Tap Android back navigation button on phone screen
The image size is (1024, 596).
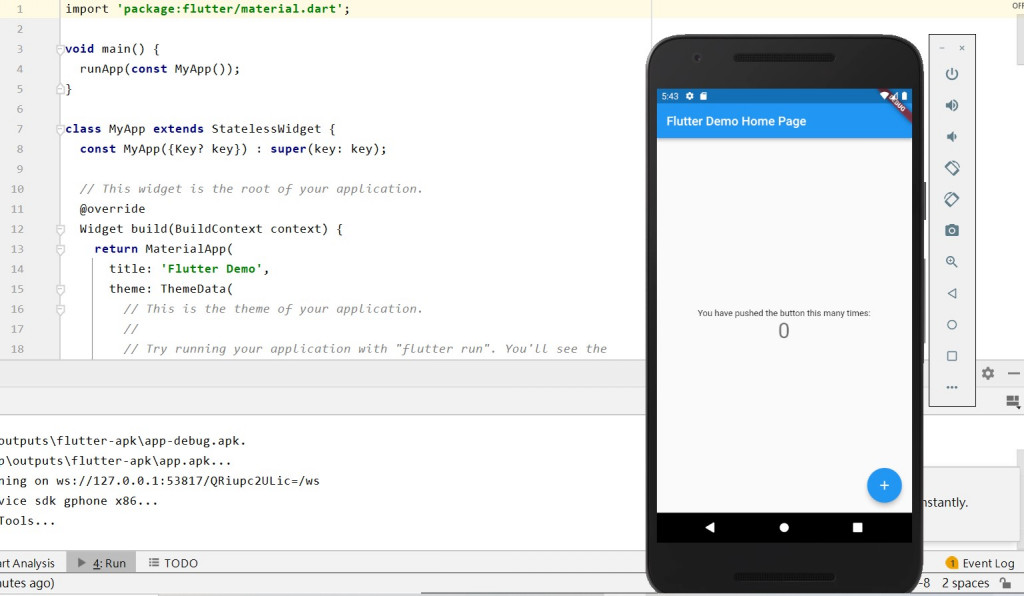(x=710, y=527)
